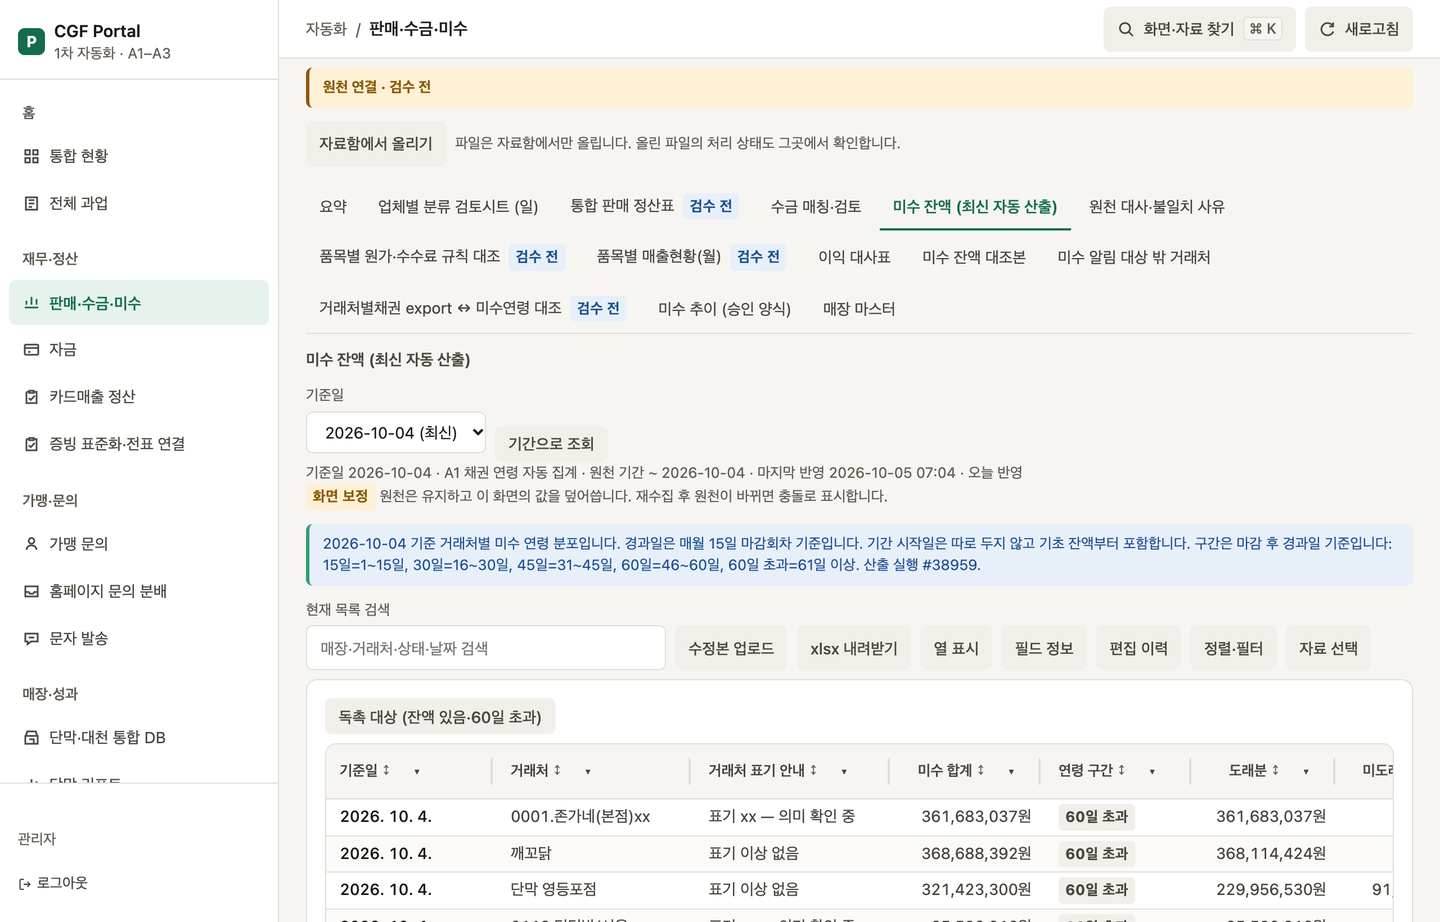Click the 카드매출 정산 clipboard icon
1440x922 pixels.
(x=31, y=396)
